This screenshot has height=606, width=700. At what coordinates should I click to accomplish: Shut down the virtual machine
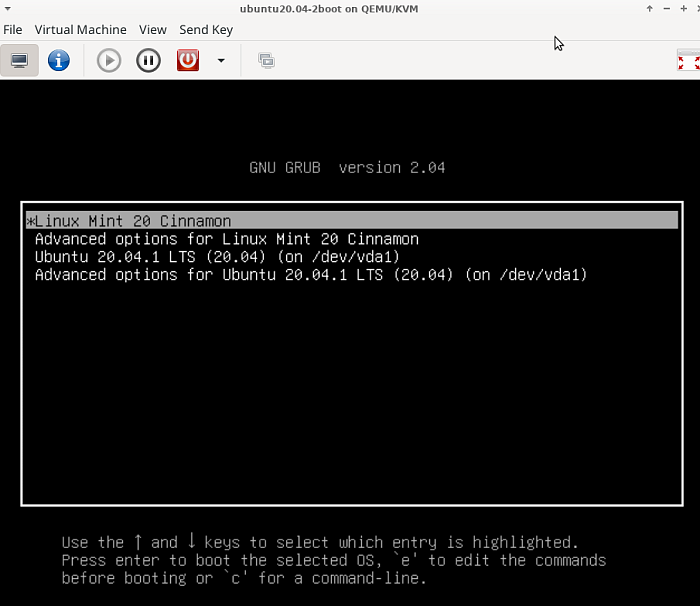[188, 60]
